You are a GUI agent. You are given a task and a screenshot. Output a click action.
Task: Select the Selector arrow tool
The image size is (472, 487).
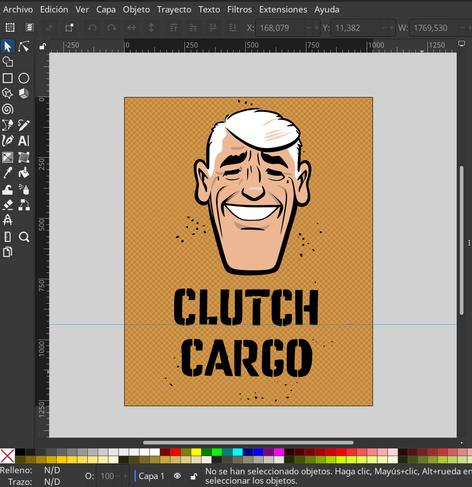(x=8, y=46)
